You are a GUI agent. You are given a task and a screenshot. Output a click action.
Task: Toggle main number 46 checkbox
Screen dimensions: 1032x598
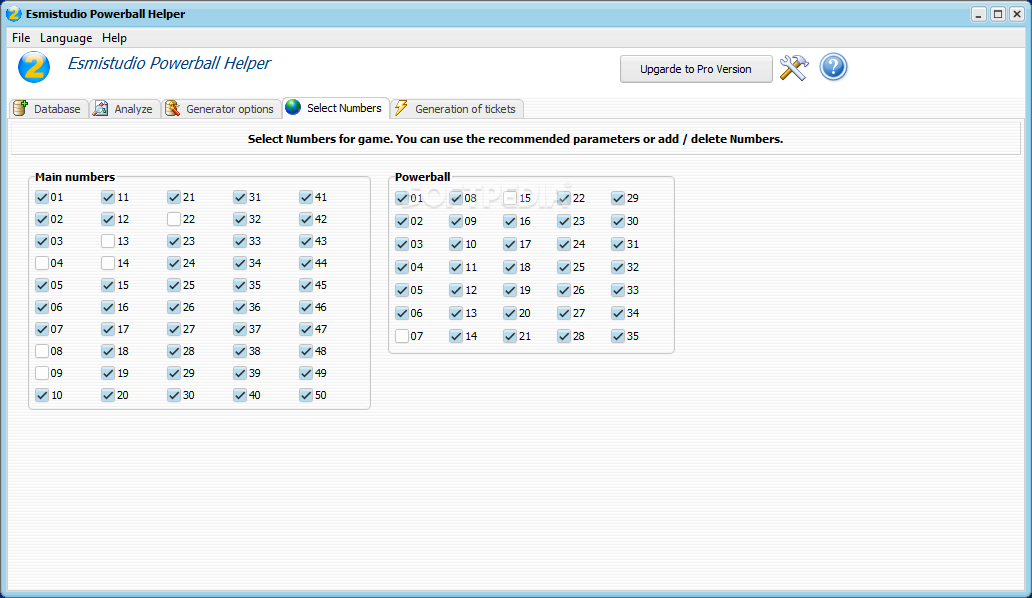(305, 307)
